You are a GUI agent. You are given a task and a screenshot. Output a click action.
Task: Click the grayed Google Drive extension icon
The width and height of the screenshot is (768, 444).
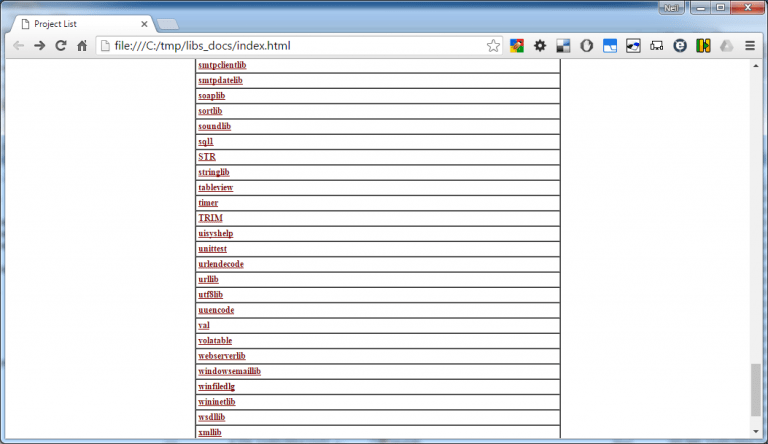726,46
